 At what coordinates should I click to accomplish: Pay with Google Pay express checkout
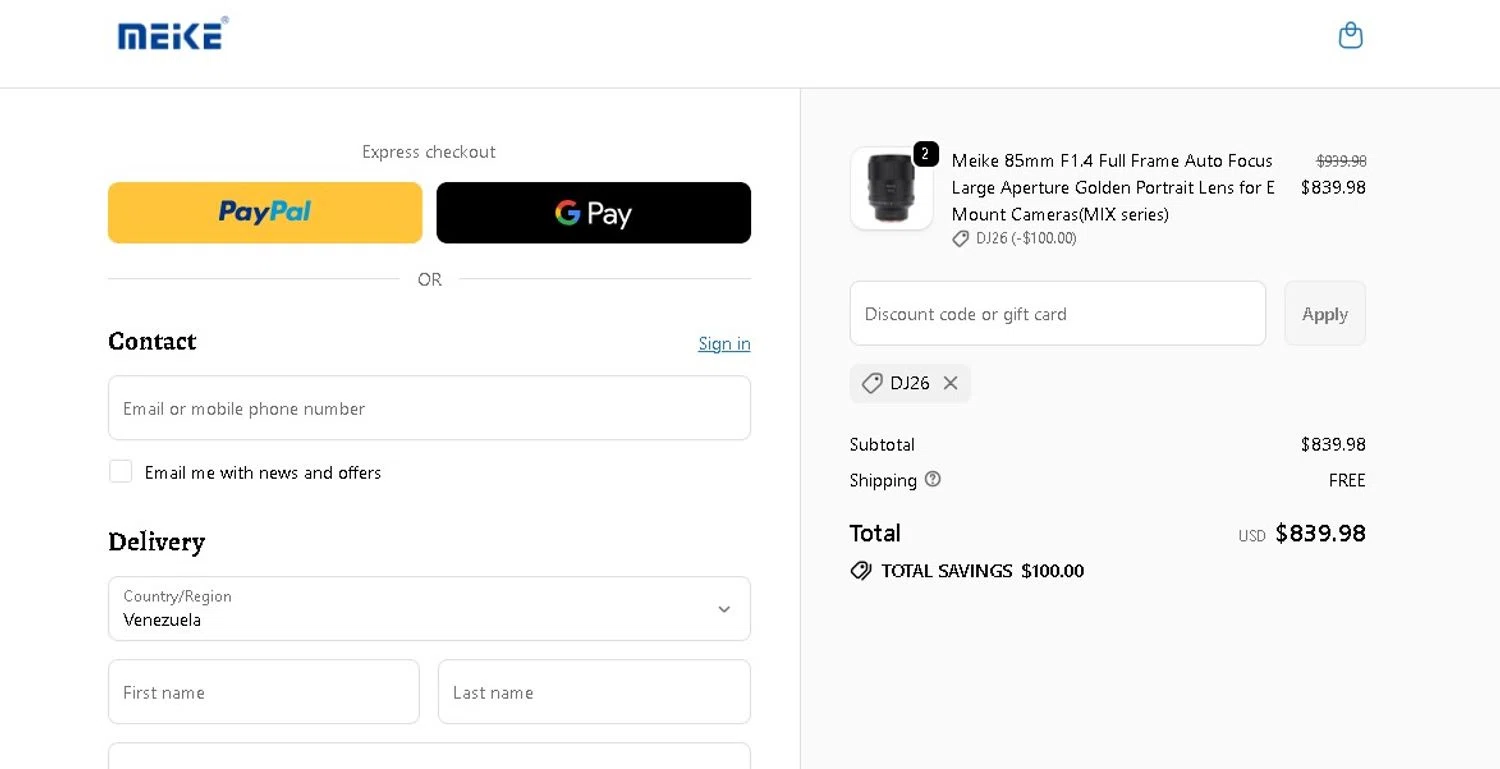coord(593,212)
